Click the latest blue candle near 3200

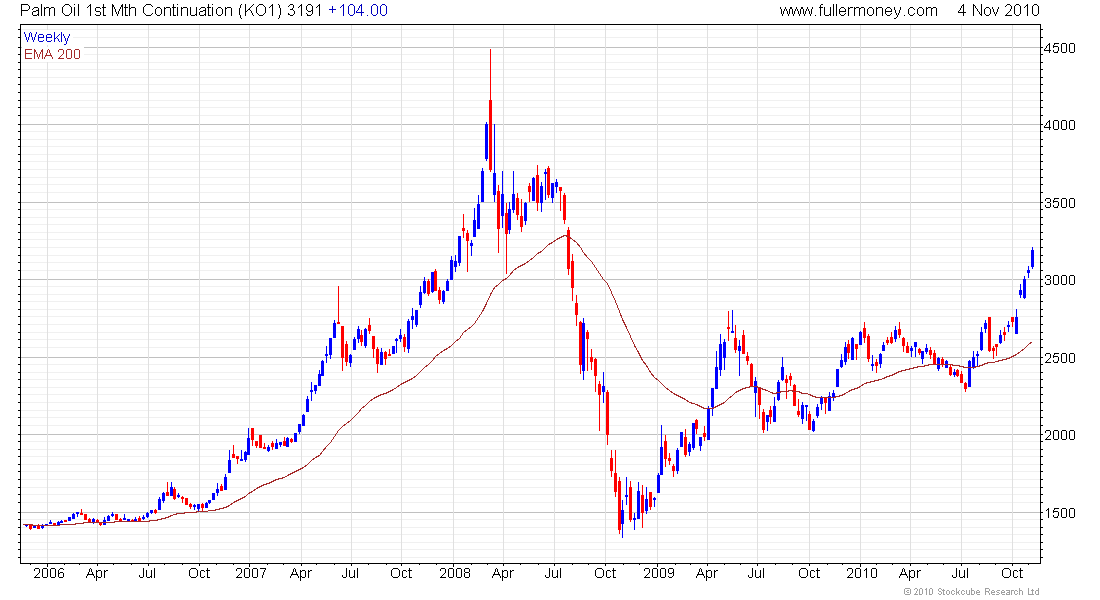tap(1032, 257)
